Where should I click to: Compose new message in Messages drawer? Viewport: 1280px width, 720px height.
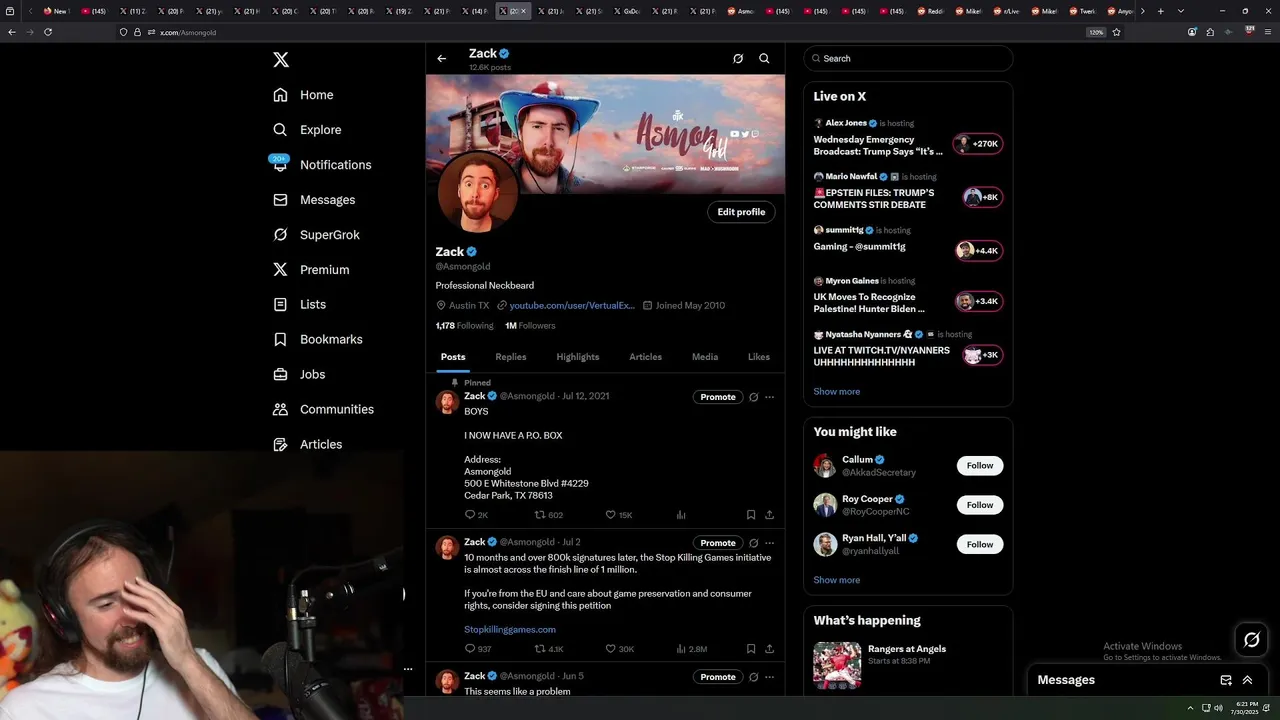tap(1226, 680)
